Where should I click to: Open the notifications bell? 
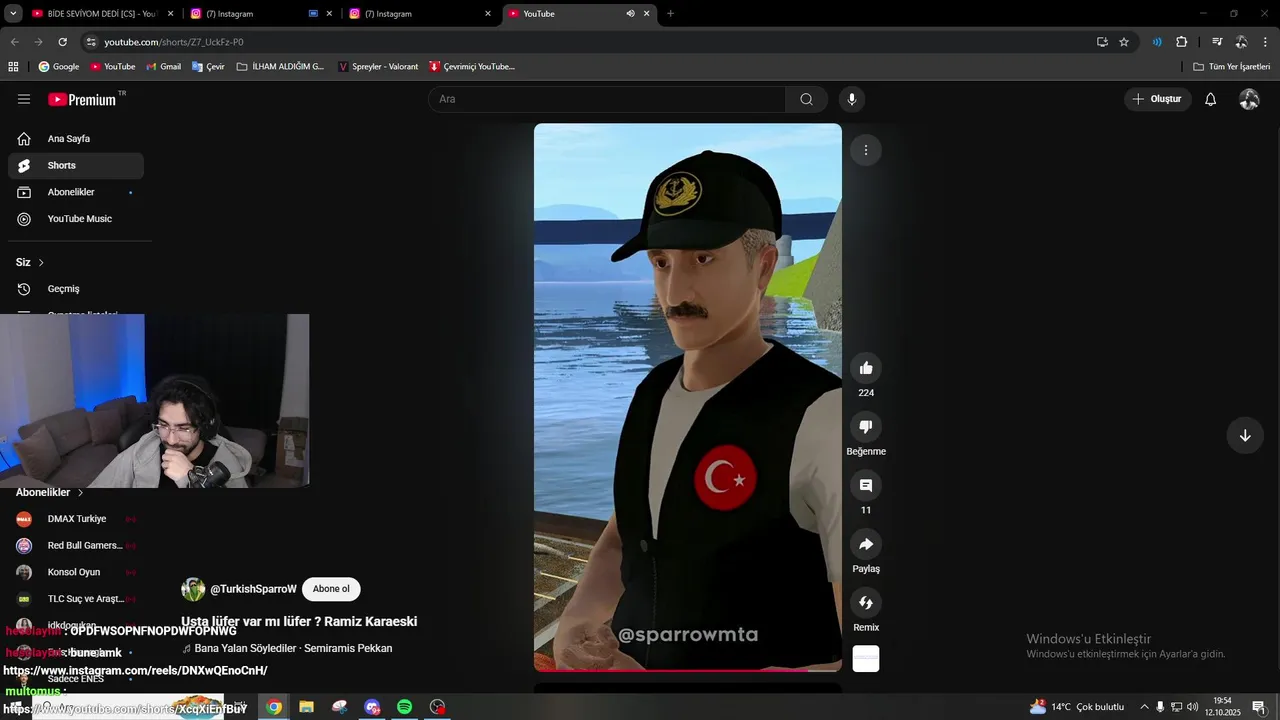(x=1210, y=99)
